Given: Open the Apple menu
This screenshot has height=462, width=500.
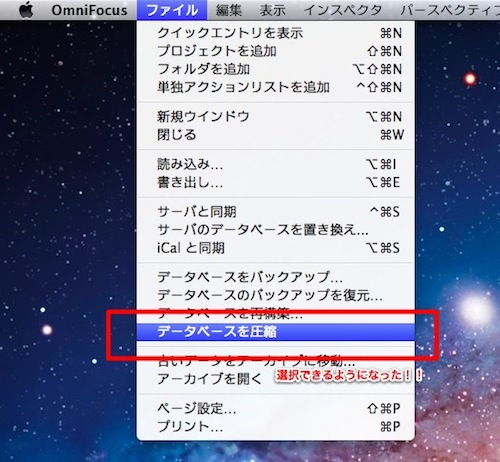Looking at the screenshot, I should [x=26, y=10].
